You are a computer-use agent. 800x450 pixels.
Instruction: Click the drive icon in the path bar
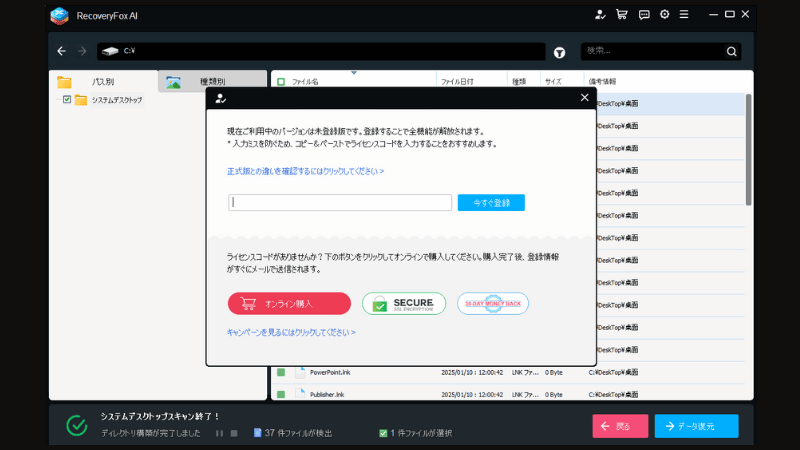[x=110, y=51]
